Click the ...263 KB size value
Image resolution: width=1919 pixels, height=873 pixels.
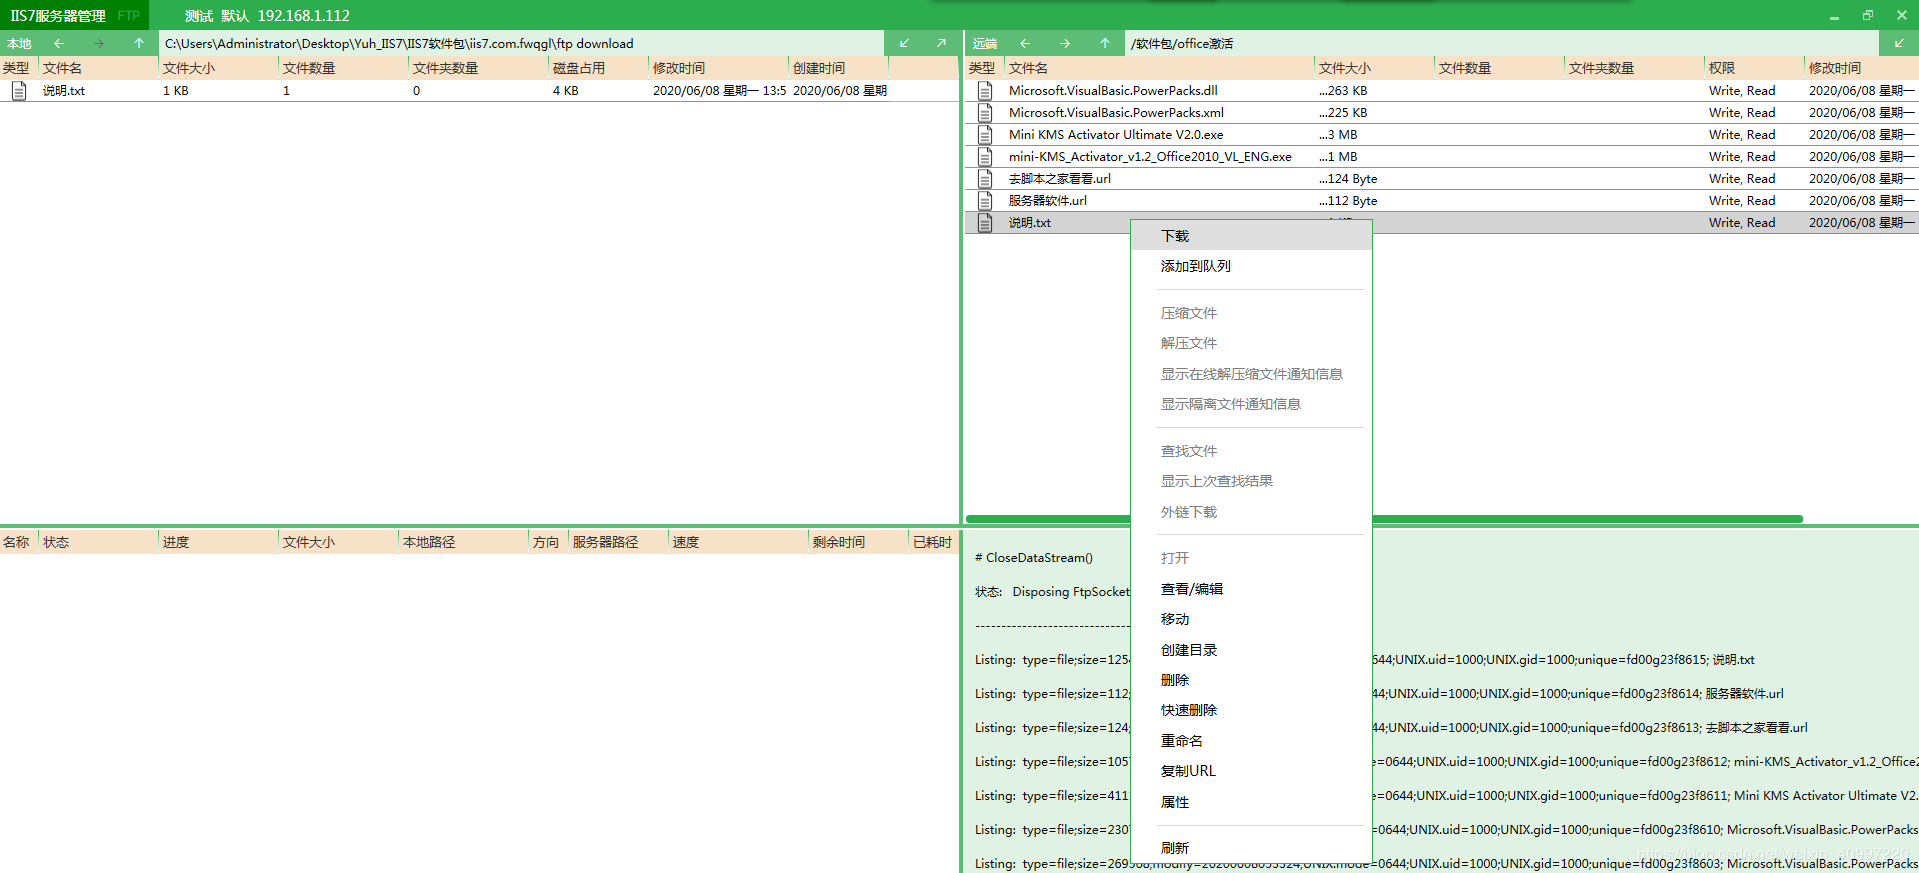[x=1343, y=90]
